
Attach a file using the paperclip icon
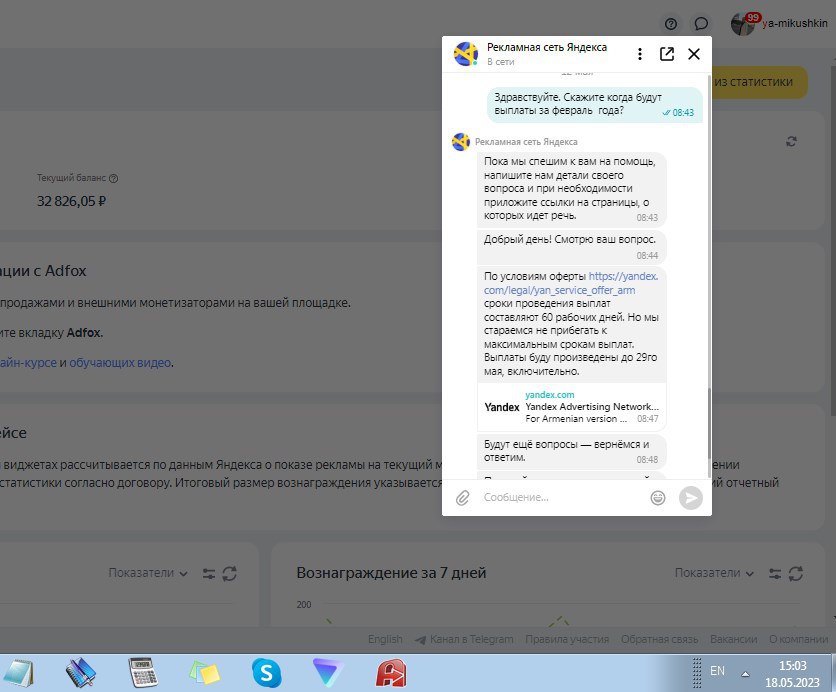click(x=462, y=498)
